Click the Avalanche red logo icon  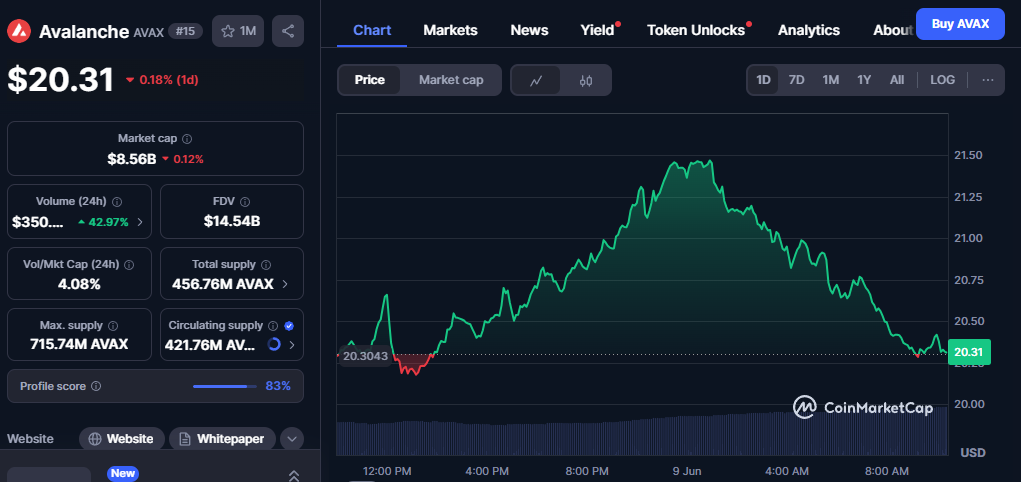pos(20,31)
